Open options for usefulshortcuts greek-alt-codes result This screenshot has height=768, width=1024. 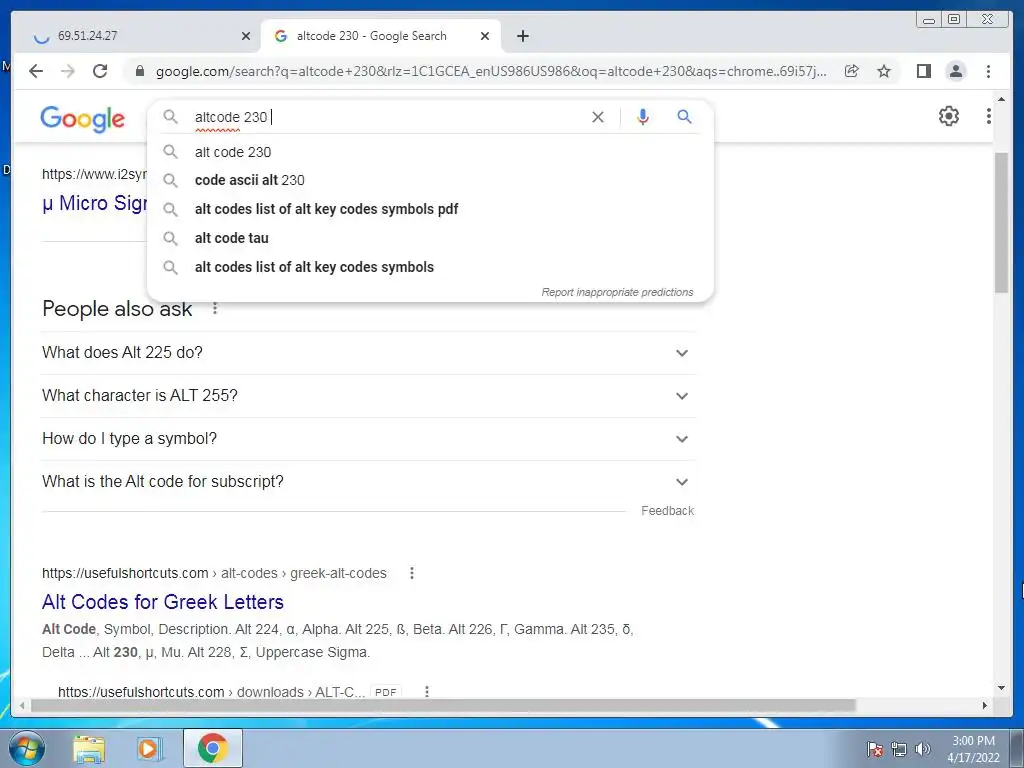pyautogui.click(x=411, y=573)
